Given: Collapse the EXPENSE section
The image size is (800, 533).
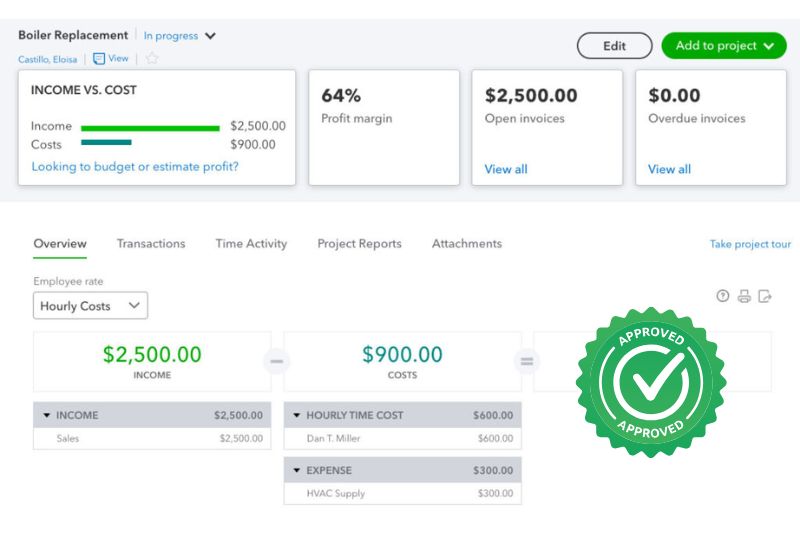Looking at the screenshot, I should (x=297, y=470).
